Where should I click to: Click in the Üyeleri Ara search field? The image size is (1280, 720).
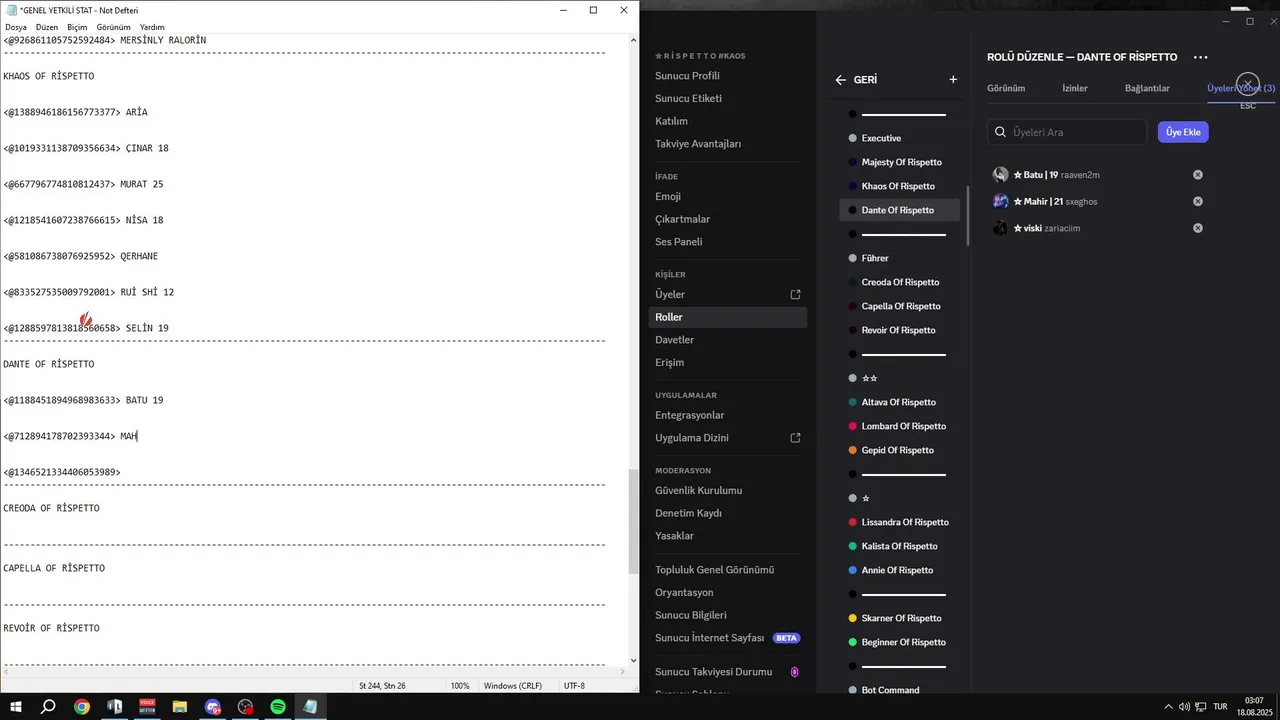click(1067, 132)
